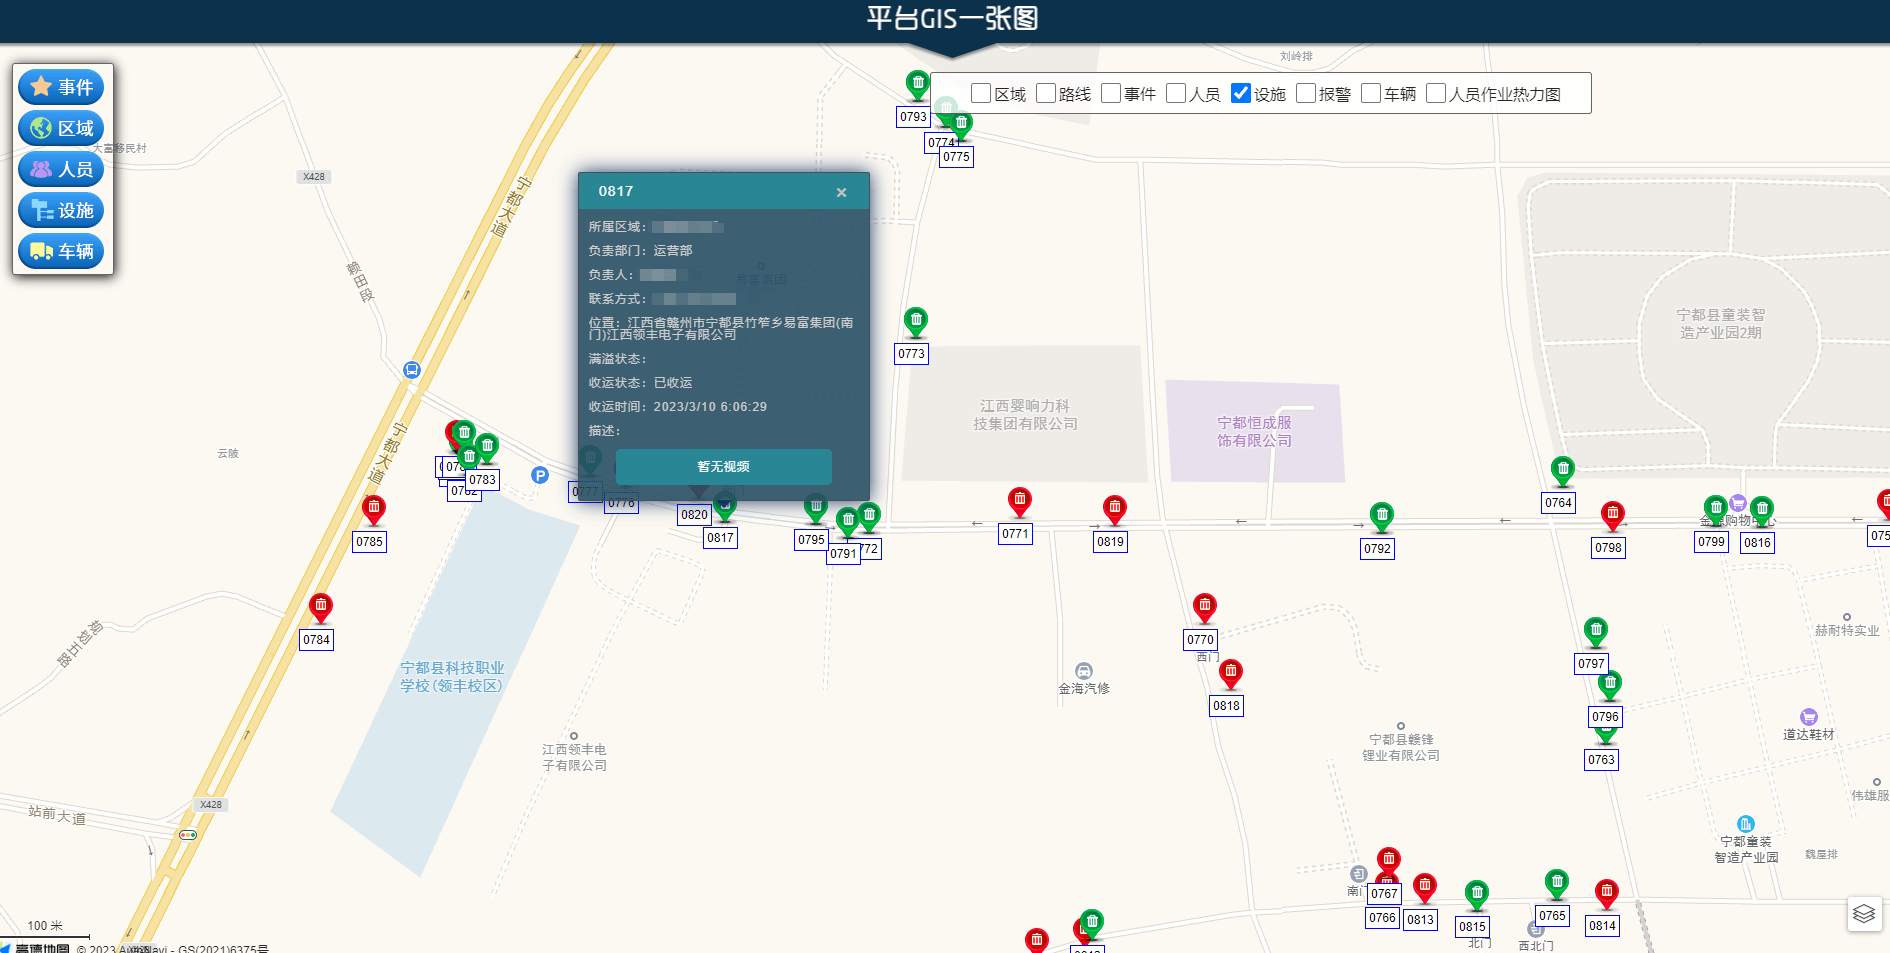Image resolution: width=1890 pixels, height=953 pixels.
Task: Disable the 设施 checkbox
Action: tap(1241, 93)
